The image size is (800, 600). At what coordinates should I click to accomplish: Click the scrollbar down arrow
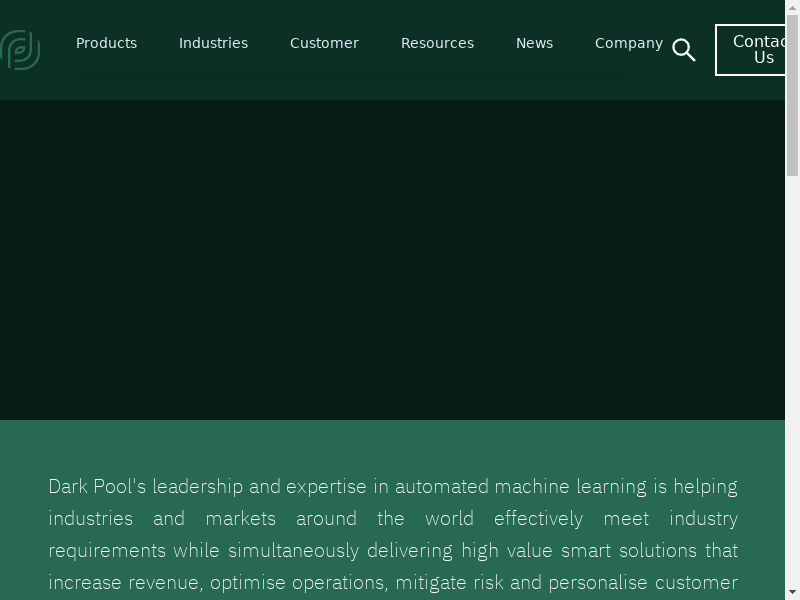[x=792, y=593]
